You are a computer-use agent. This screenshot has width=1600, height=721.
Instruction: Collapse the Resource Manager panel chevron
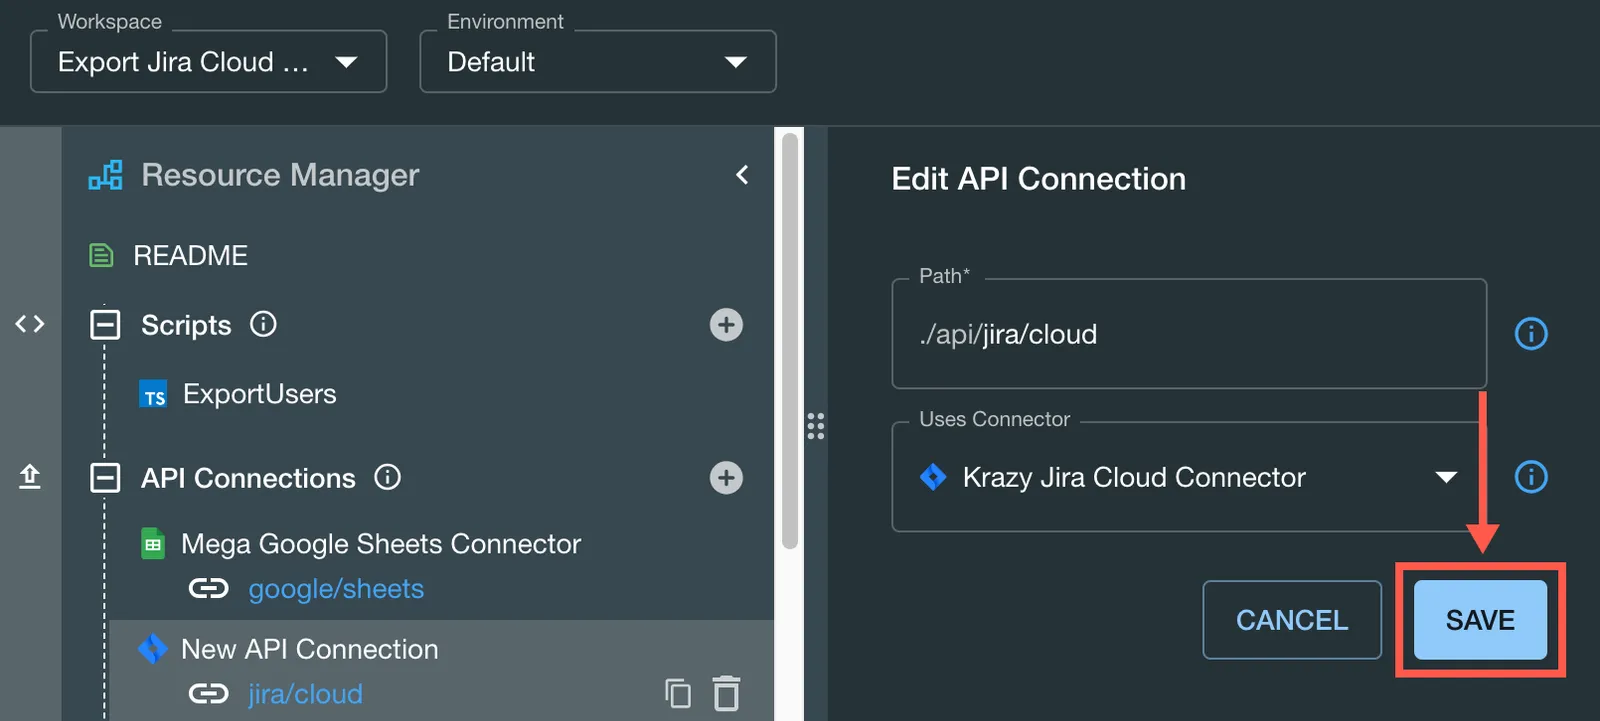[x=742, y=175]
